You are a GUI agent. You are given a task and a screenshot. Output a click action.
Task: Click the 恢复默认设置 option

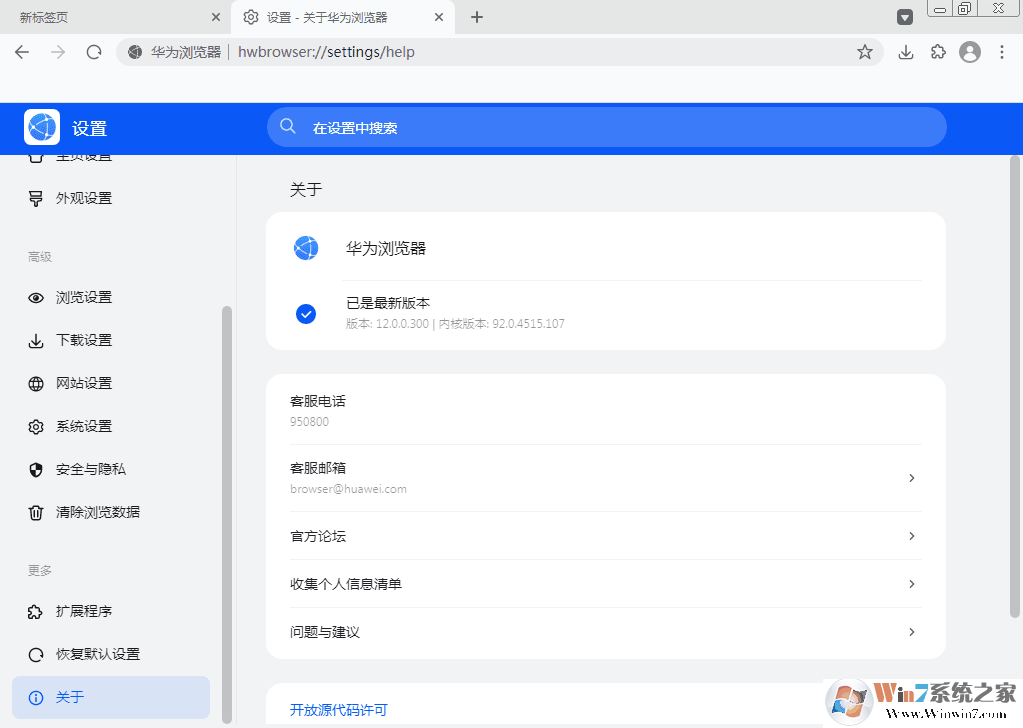pyautogui.click(x=83, y=654)
